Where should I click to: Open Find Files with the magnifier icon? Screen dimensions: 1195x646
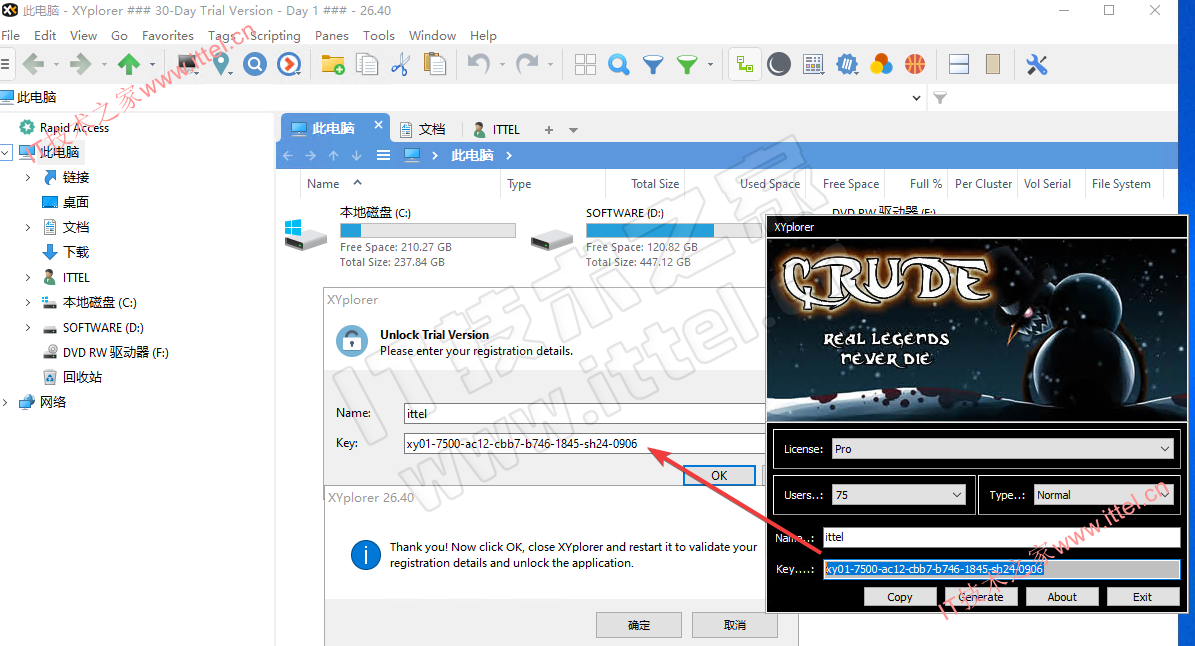pos(618,64)
